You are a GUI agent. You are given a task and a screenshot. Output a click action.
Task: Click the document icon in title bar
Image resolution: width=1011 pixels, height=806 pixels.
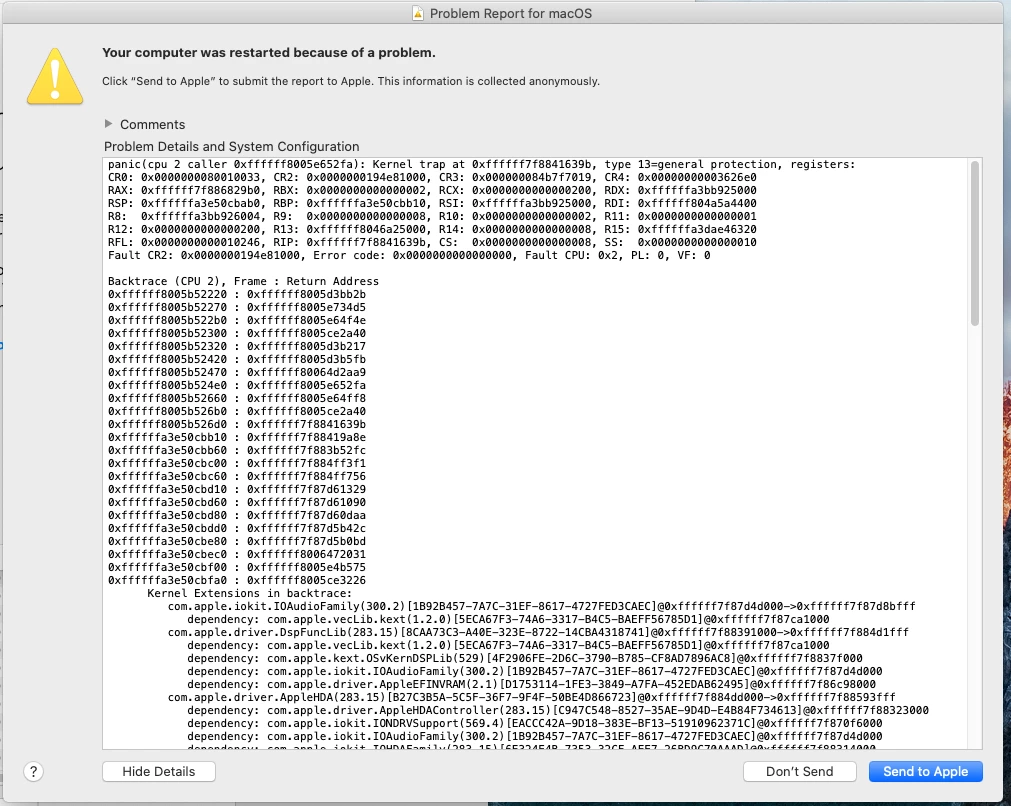tap(418, 14)
